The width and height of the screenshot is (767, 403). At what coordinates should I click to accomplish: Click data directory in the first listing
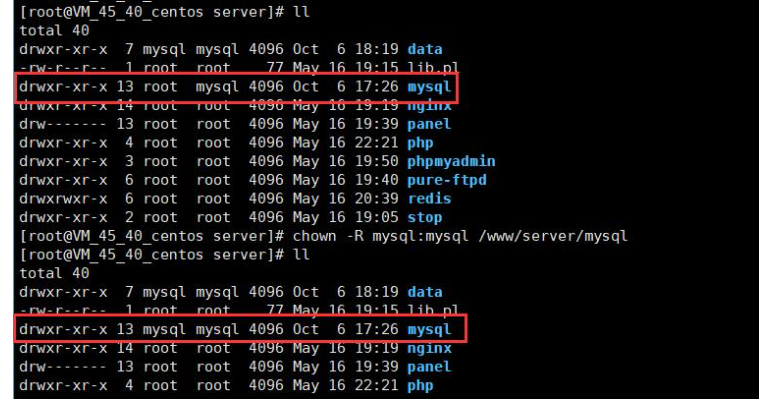424,48
